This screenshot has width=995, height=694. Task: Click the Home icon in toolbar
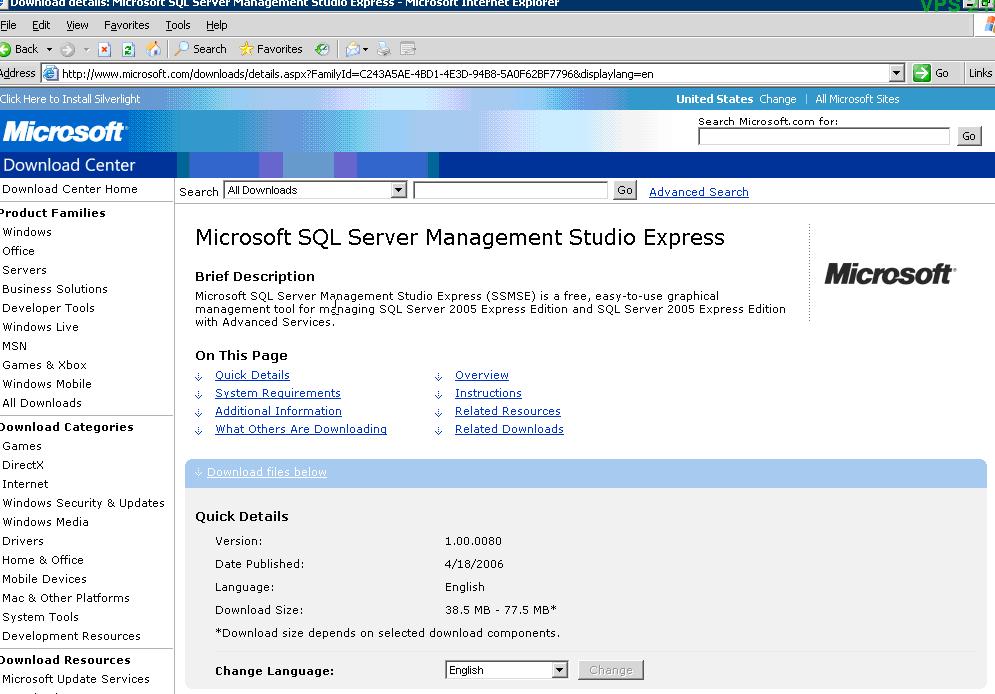[154, 49]
